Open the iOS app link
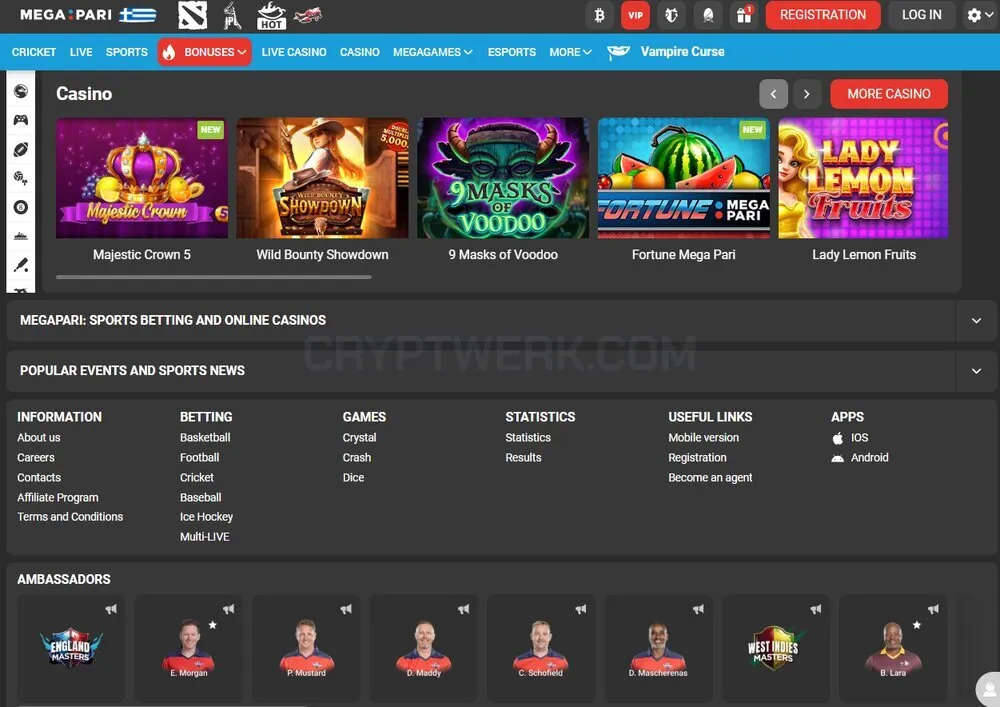The height and width of the screenshot is (707, 1000). 850,437
